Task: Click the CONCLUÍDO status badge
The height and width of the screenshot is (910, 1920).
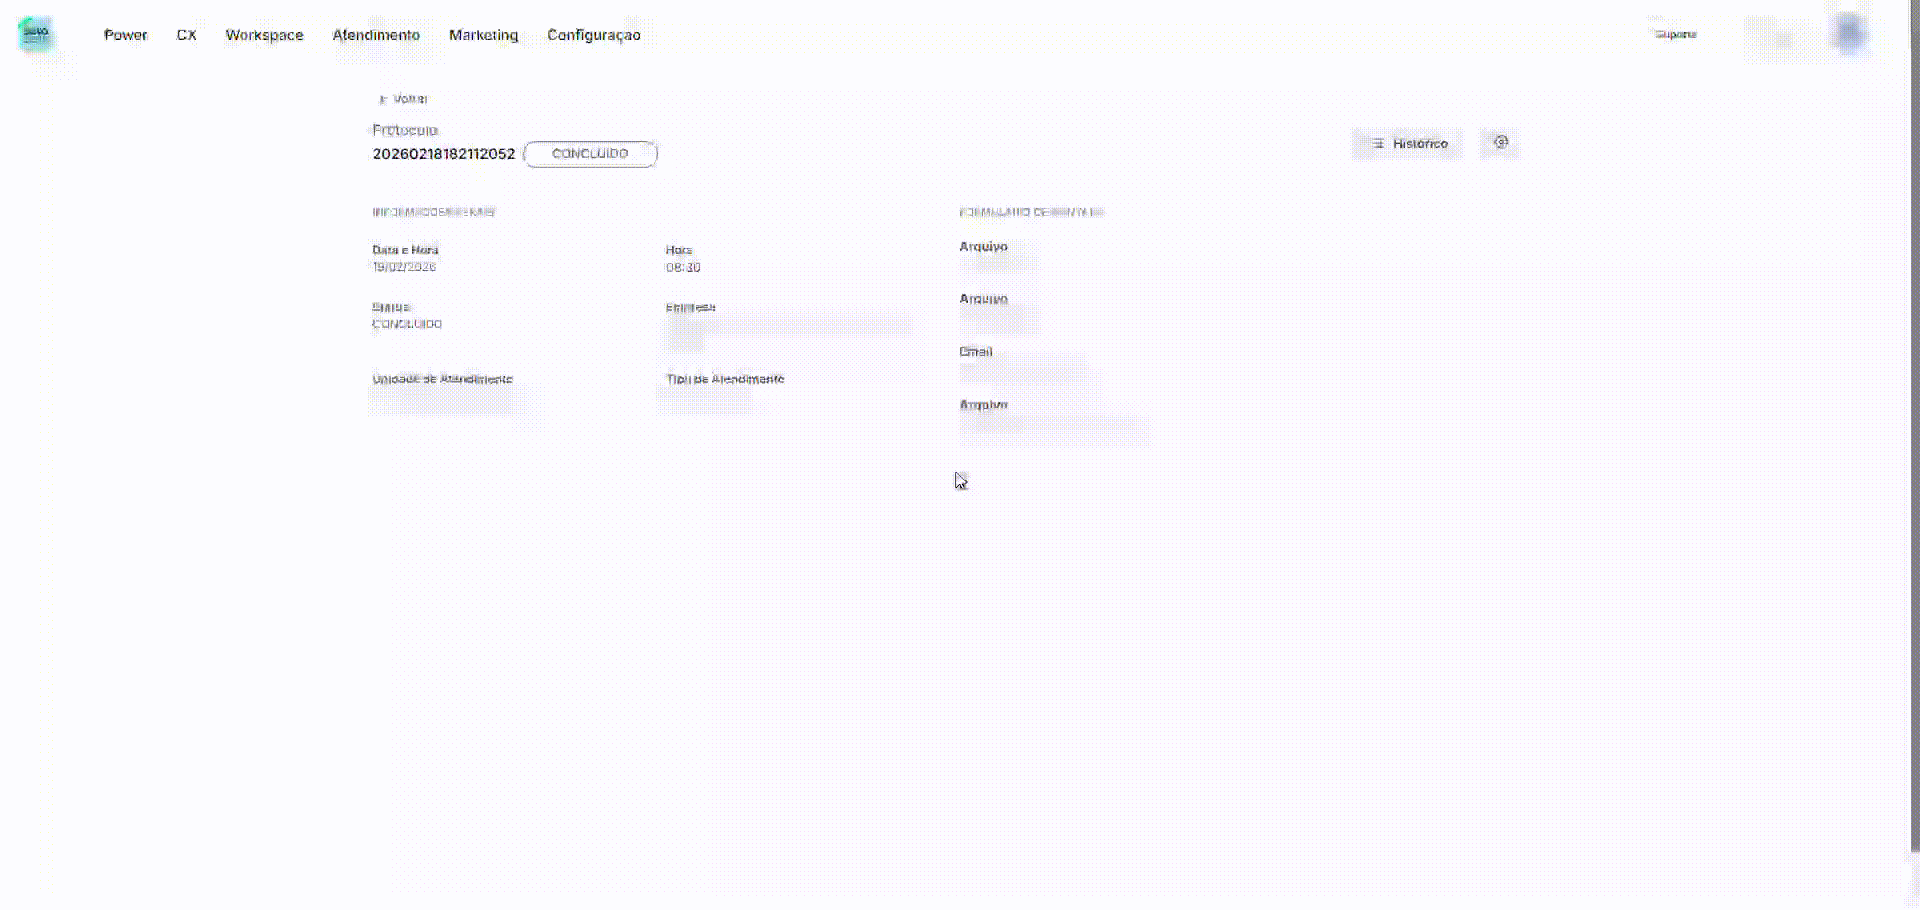Action: (590, 154)
